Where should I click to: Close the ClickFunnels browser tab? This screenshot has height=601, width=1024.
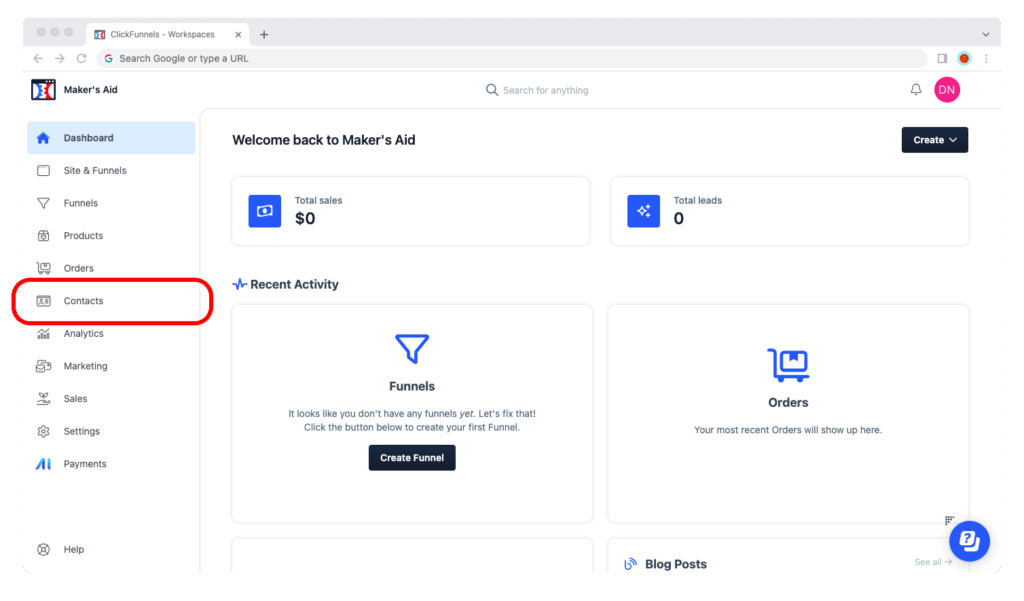coord(238,35)
